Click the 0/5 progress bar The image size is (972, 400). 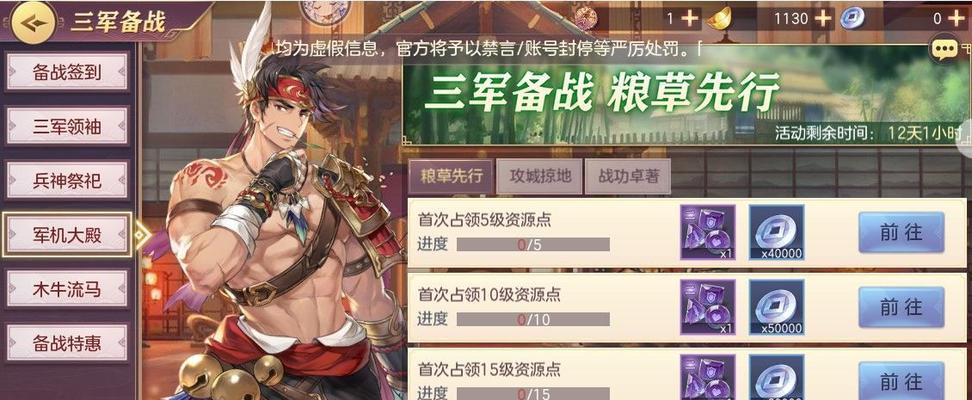(533, 244)
